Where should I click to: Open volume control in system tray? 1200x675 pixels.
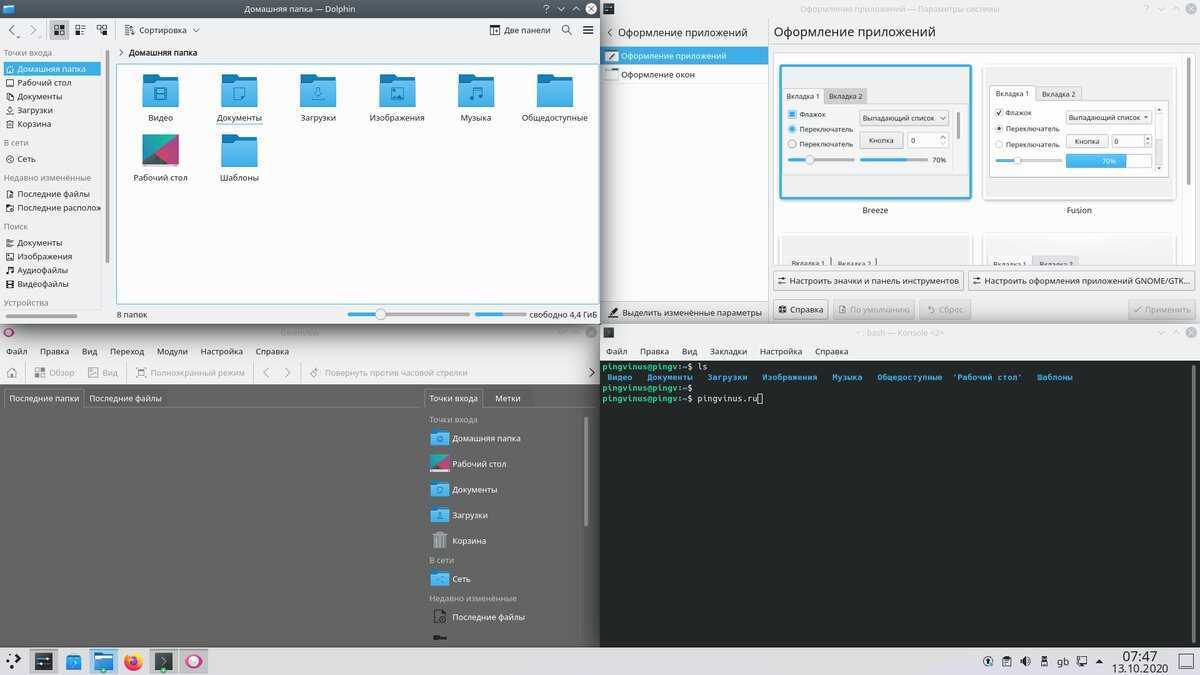click(x=1026, y=661)
